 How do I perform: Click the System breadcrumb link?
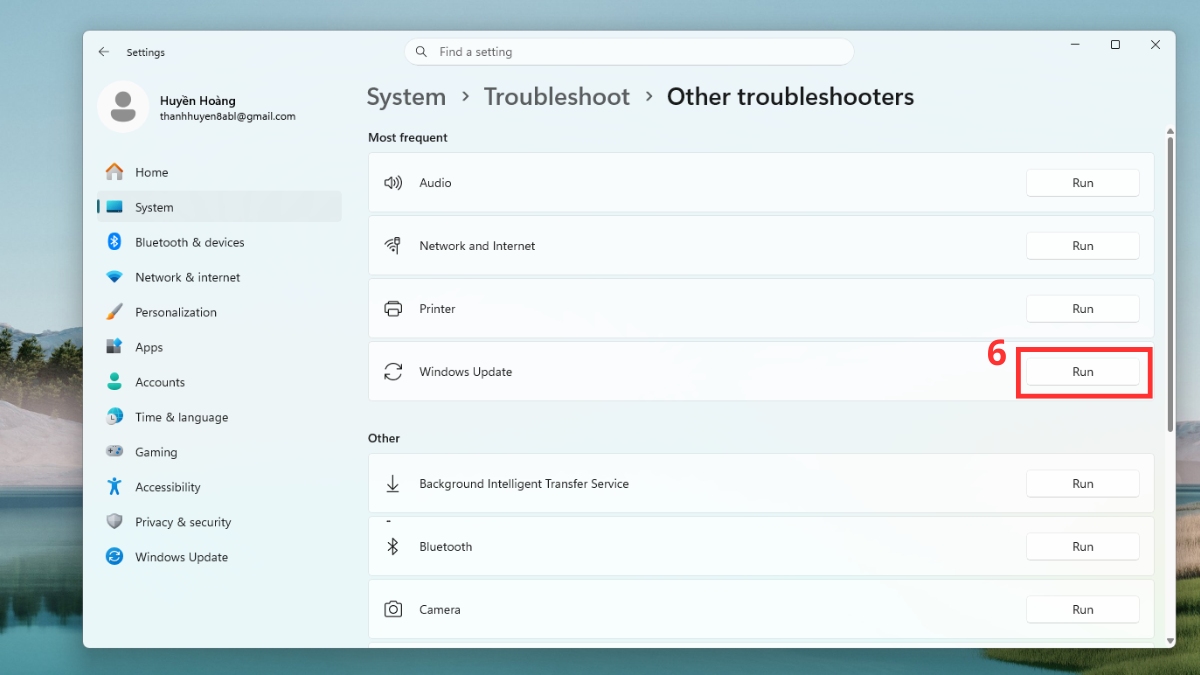click(406, 97)
